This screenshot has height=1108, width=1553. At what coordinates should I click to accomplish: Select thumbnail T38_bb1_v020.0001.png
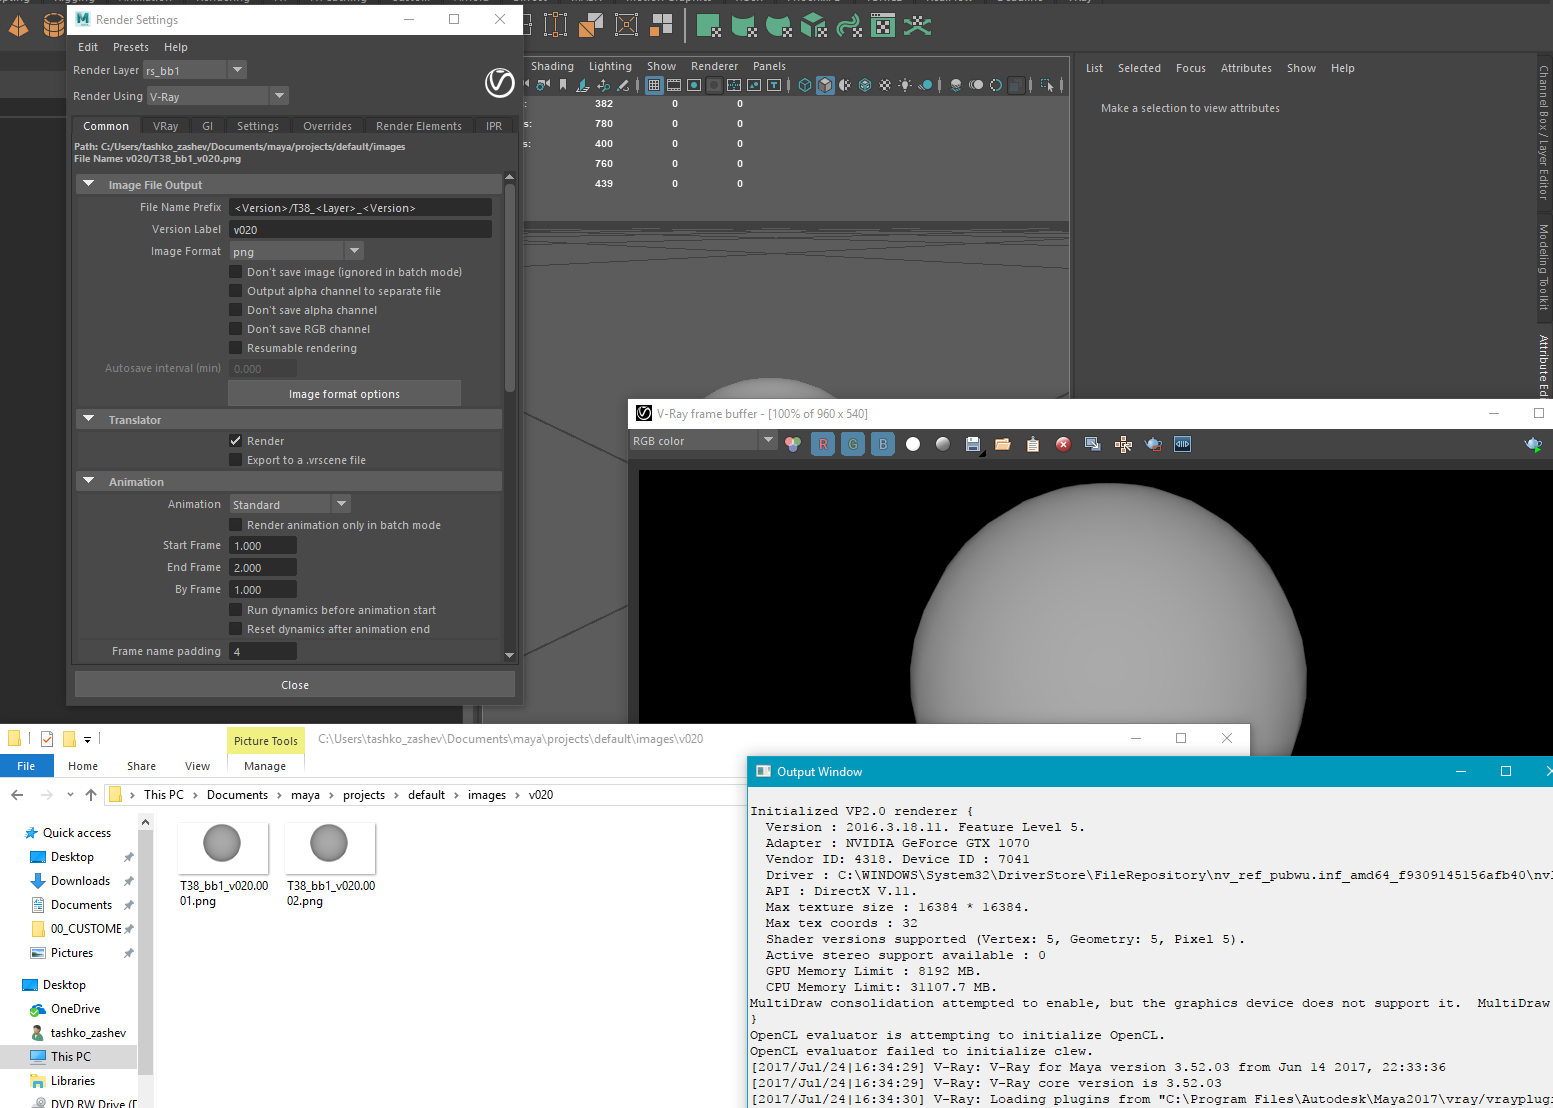tap(224, 866)
